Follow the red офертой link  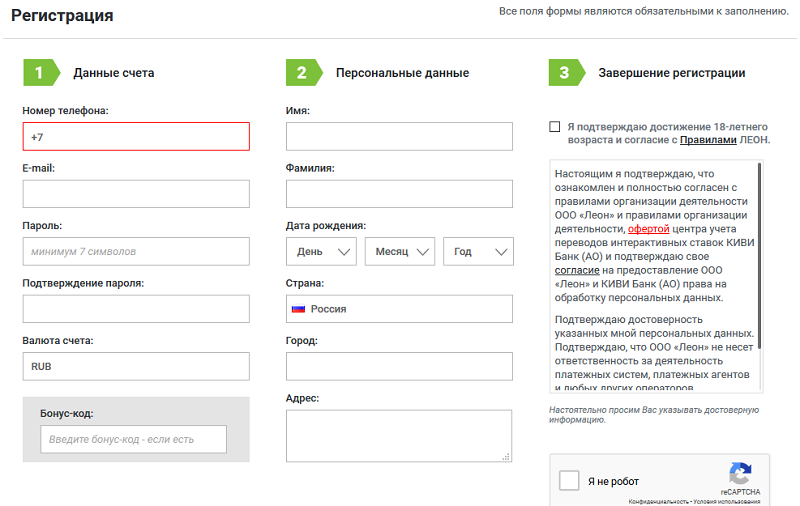(648, 228)
